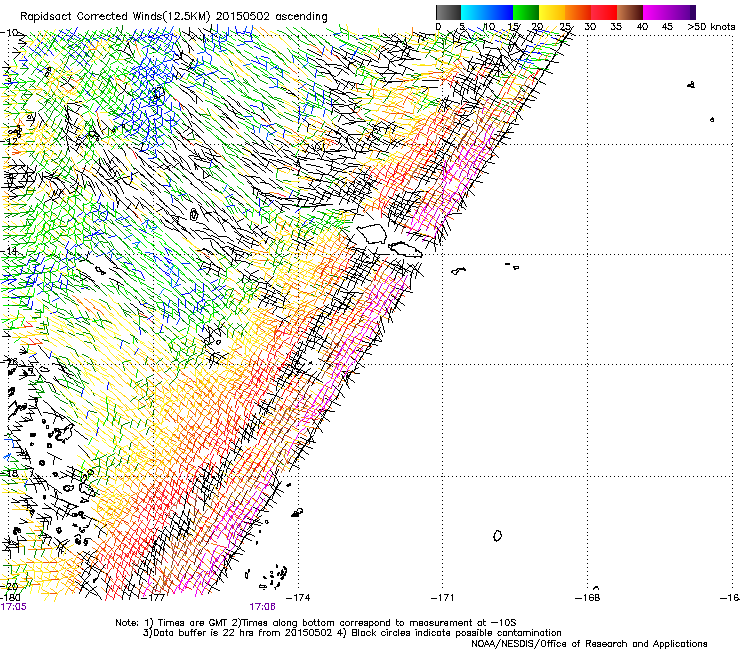Click the note 'Black circles indicate possible contamination'
The image size is (740, 650).
pos(456,633)
